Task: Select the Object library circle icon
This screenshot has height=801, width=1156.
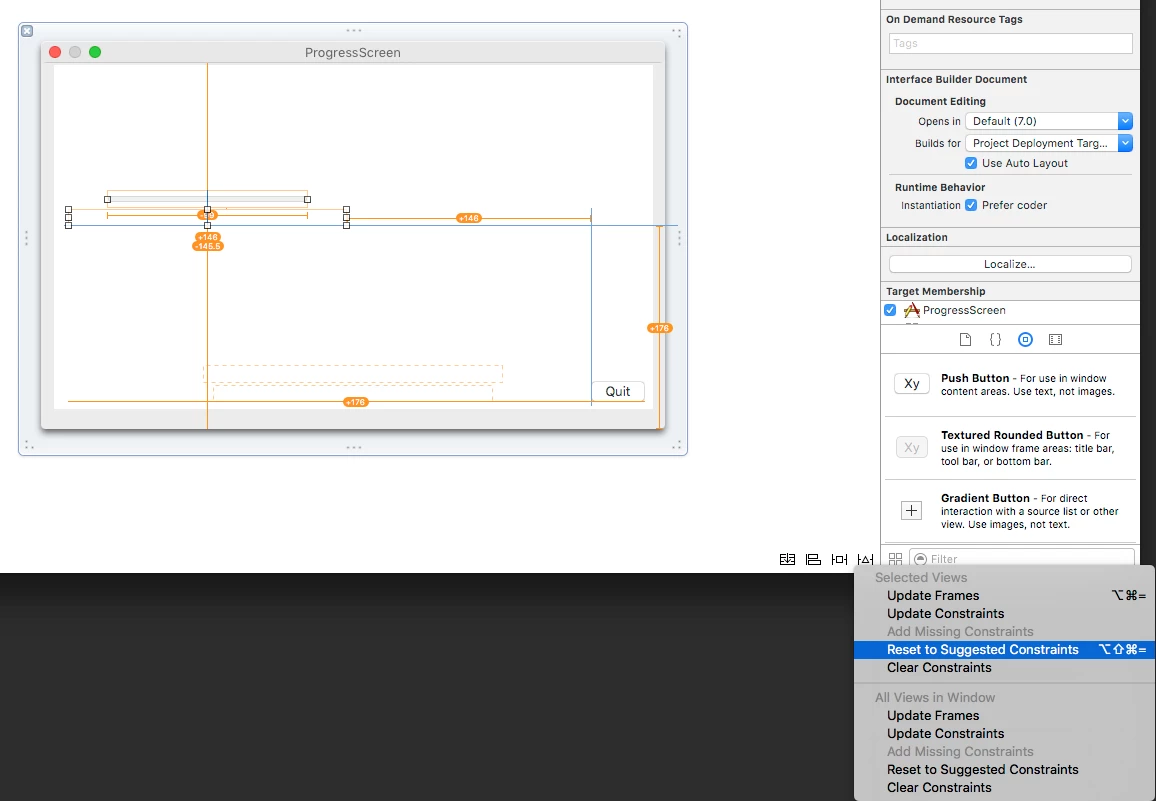Action: click(1026, 339)
